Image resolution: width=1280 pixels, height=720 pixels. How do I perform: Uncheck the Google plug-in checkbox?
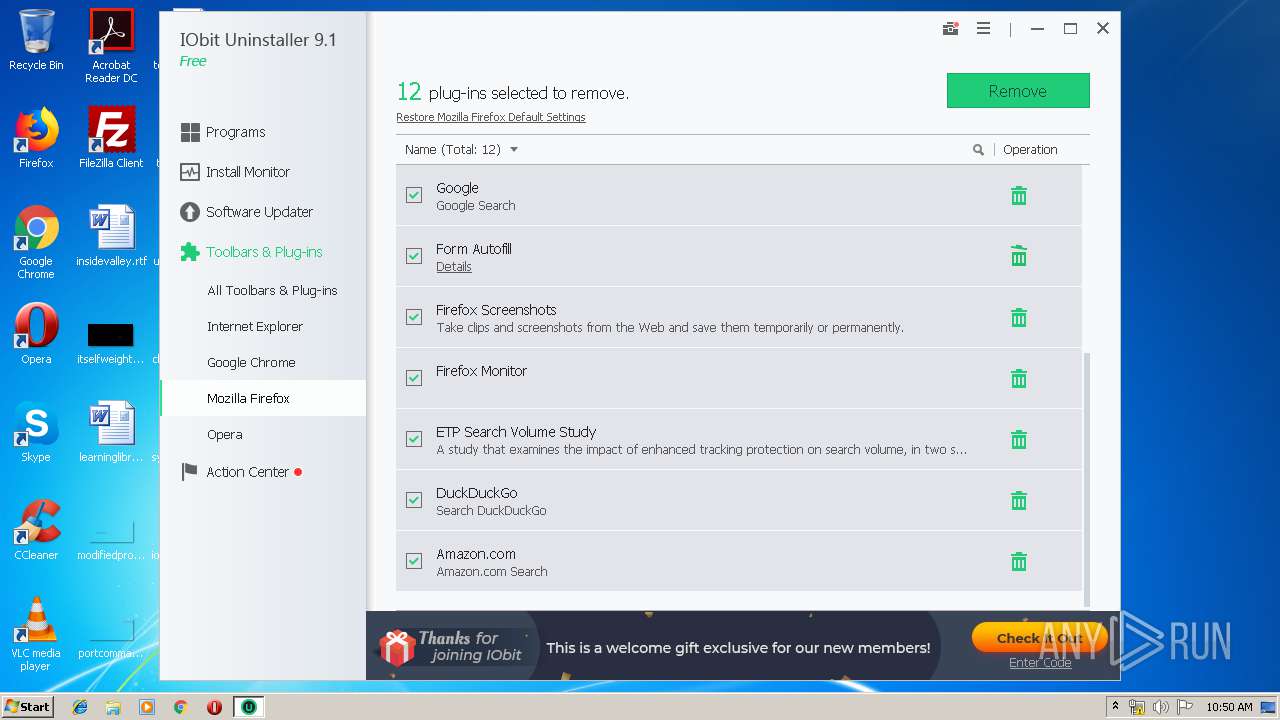click(414, 195)
